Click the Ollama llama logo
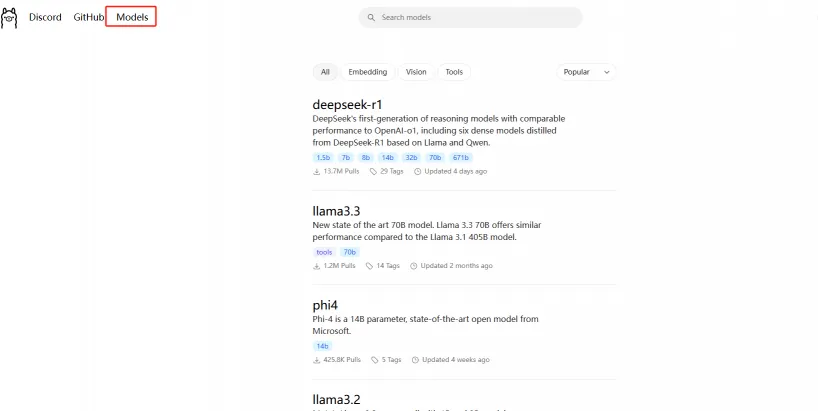Viewport: 818px width, 411px height. coord(9,18)
